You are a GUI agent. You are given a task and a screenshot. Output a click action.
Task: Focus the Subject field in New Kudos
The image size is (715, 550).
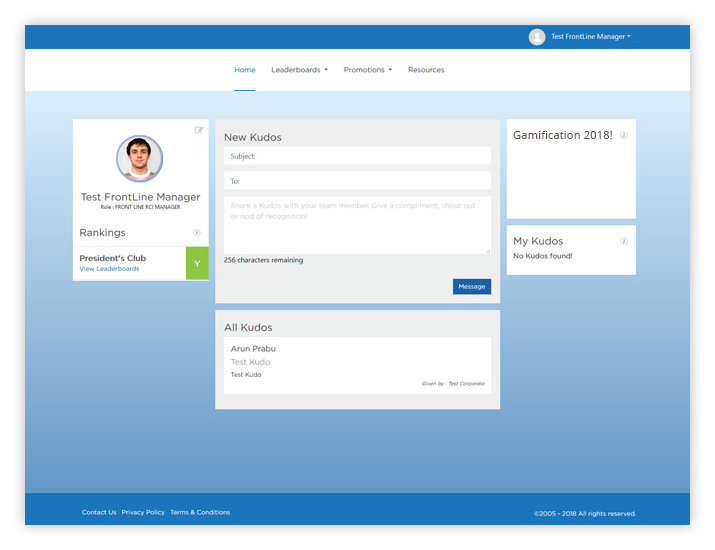tap(357, 156)
